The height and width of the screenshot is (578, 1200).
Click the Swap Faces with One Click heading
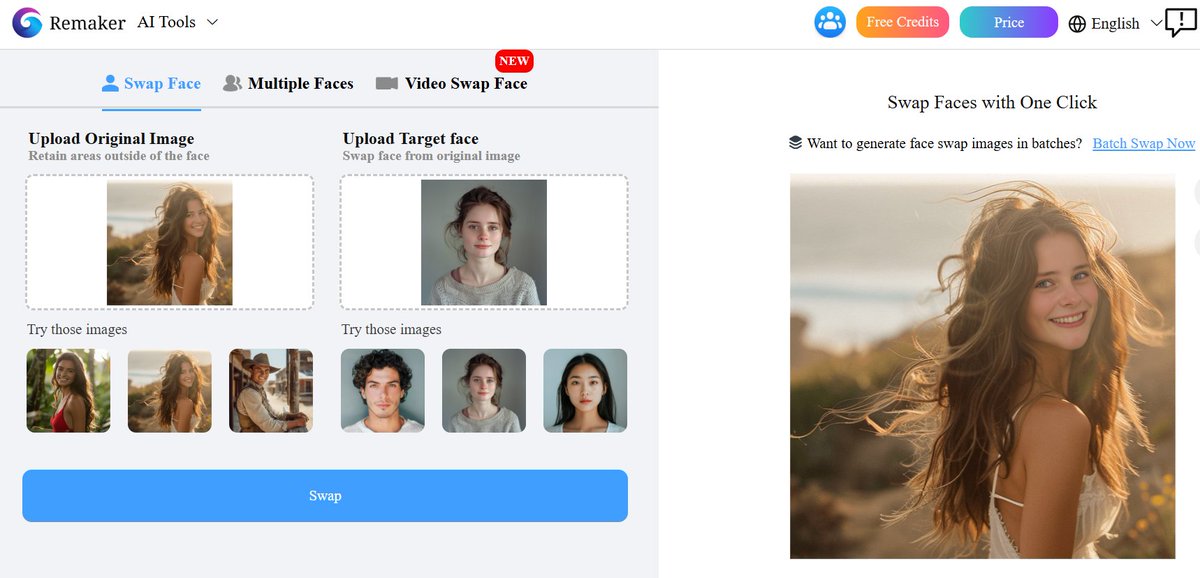coord(992,102)
